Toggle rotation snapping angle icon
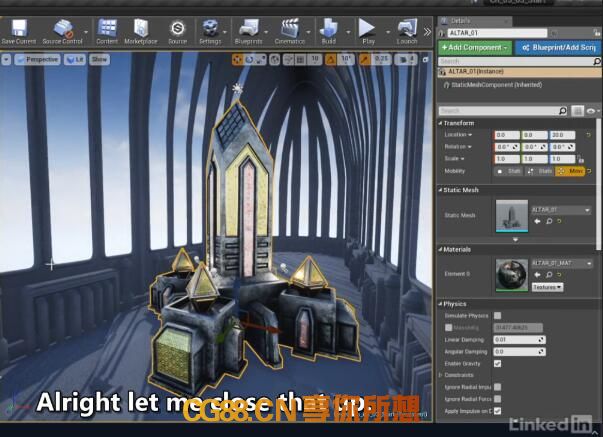This screenshot has width=603, height=437. (330, 60)
